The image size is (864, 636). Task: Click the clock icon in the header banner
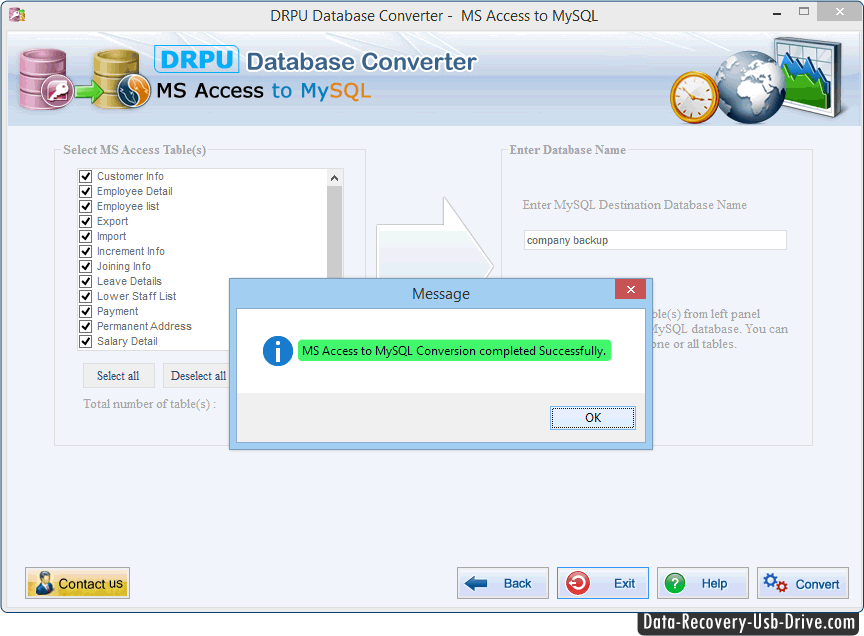[694, 98]
